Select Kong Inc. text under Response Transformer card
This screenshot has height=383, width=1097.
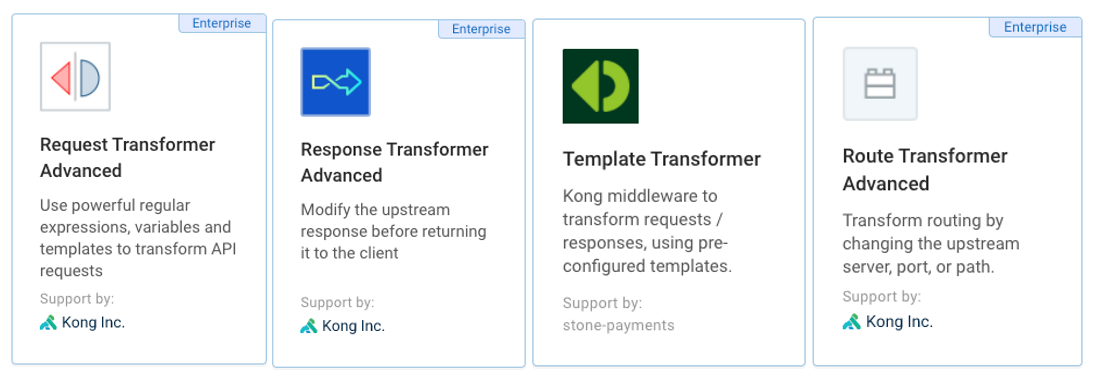[x=353, y=326]
